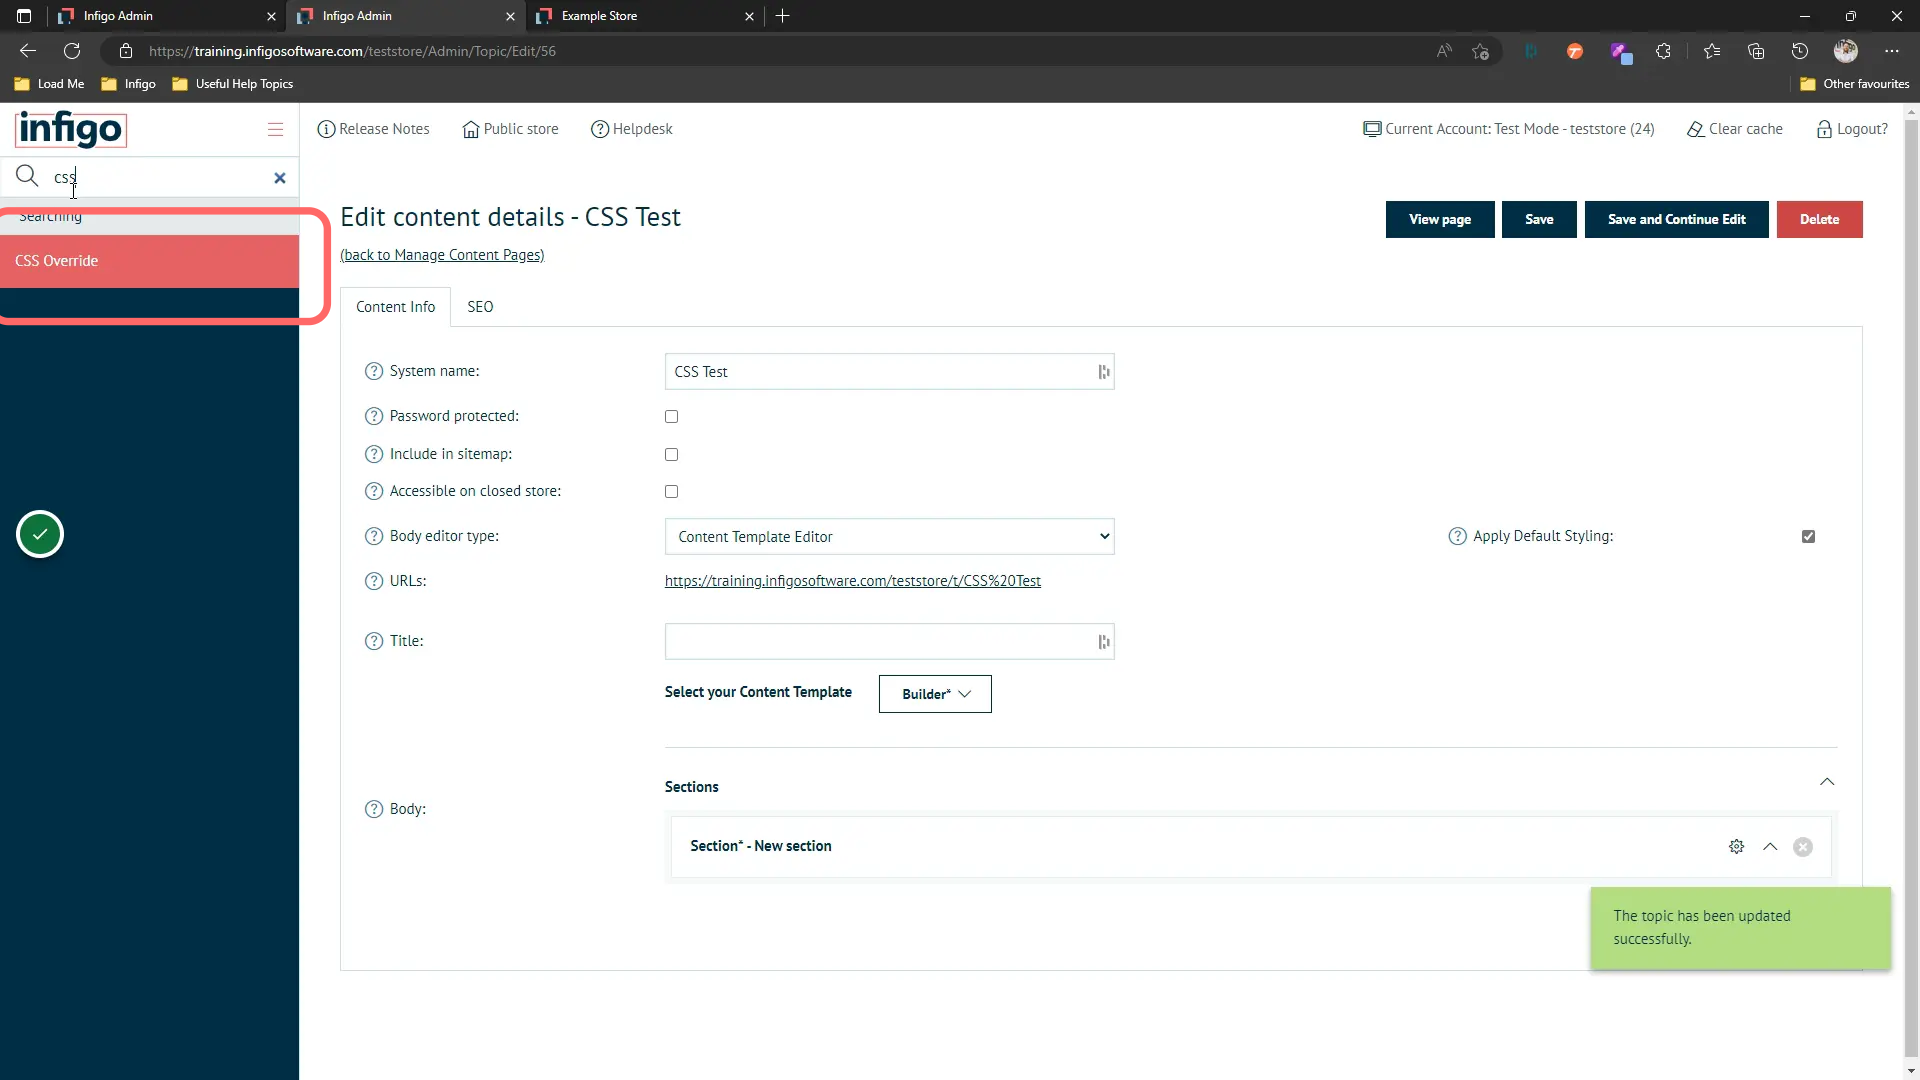Click Current Account Test Mode link
The image size is (1920, 1080).
click(1509, 129)
